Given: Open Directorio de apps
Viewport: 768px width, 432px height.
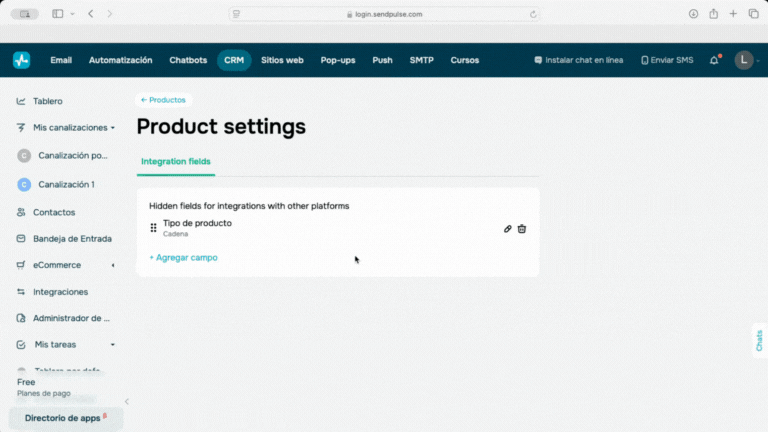Looking at the screenshot, I should coord(65,418).
